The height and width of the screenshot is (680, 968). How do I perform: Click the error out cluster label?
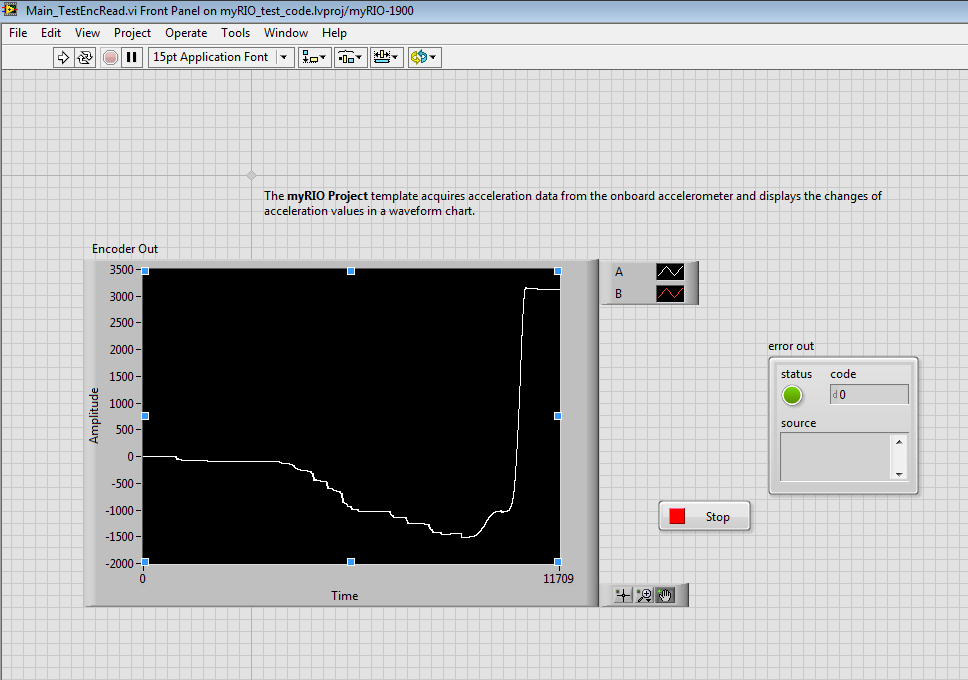[x=791, y=346]
